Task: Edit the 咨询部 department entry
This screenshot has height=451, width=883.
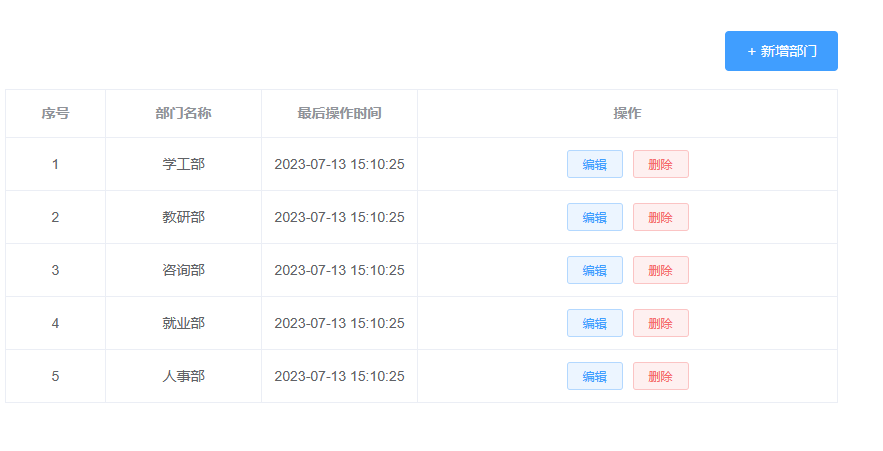Action: tap(594, 270)
